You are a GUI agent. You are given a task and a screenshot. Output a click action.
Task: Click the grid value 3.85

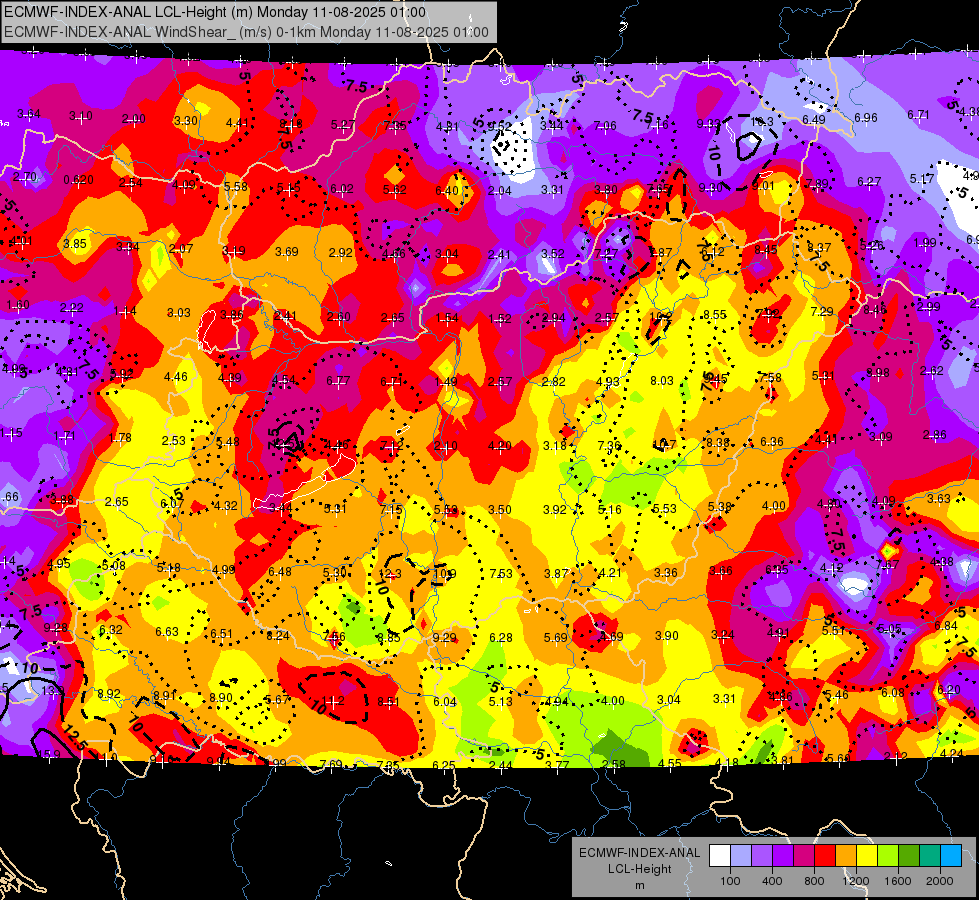click(x=75, y=244)
